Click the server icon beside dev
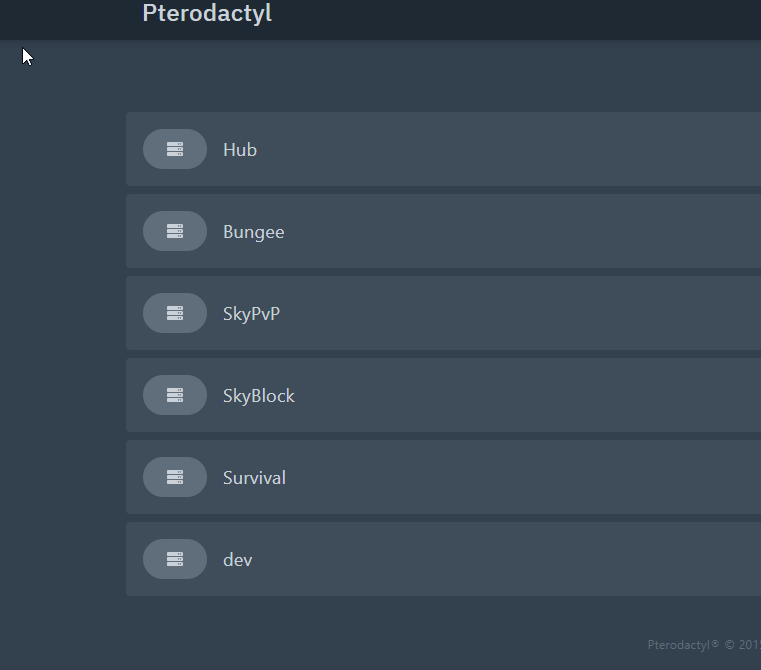The image size is (761, 670). (175, 559)
